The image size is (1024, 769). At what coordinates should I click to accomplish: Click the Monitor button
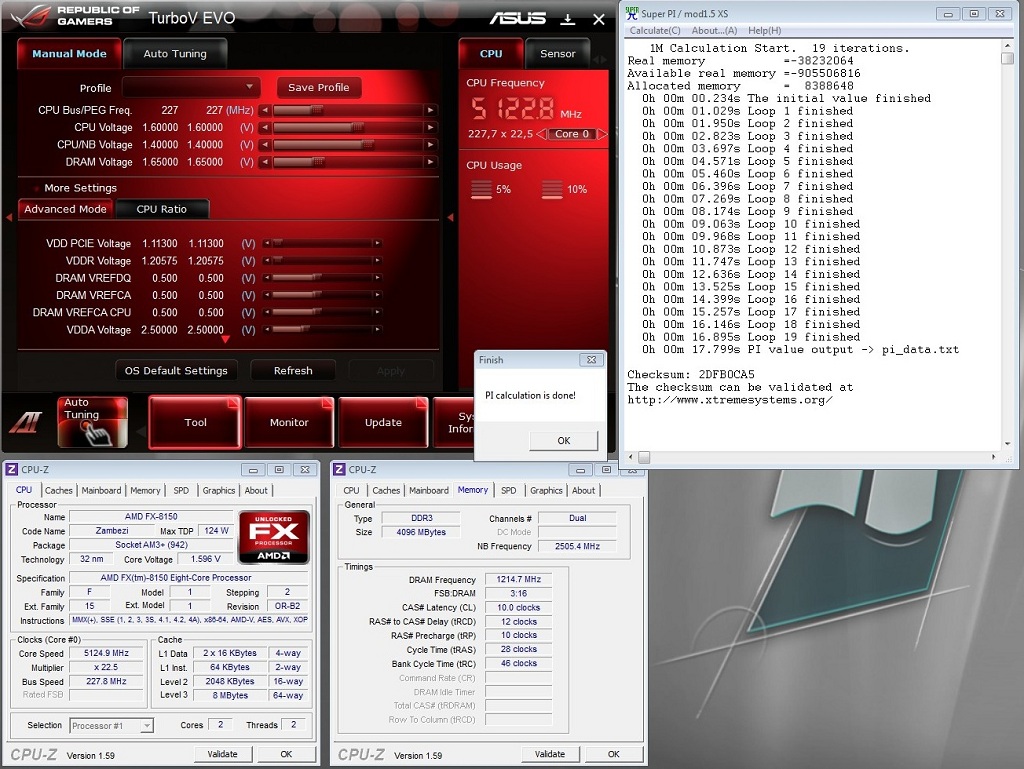coord(289,422)
